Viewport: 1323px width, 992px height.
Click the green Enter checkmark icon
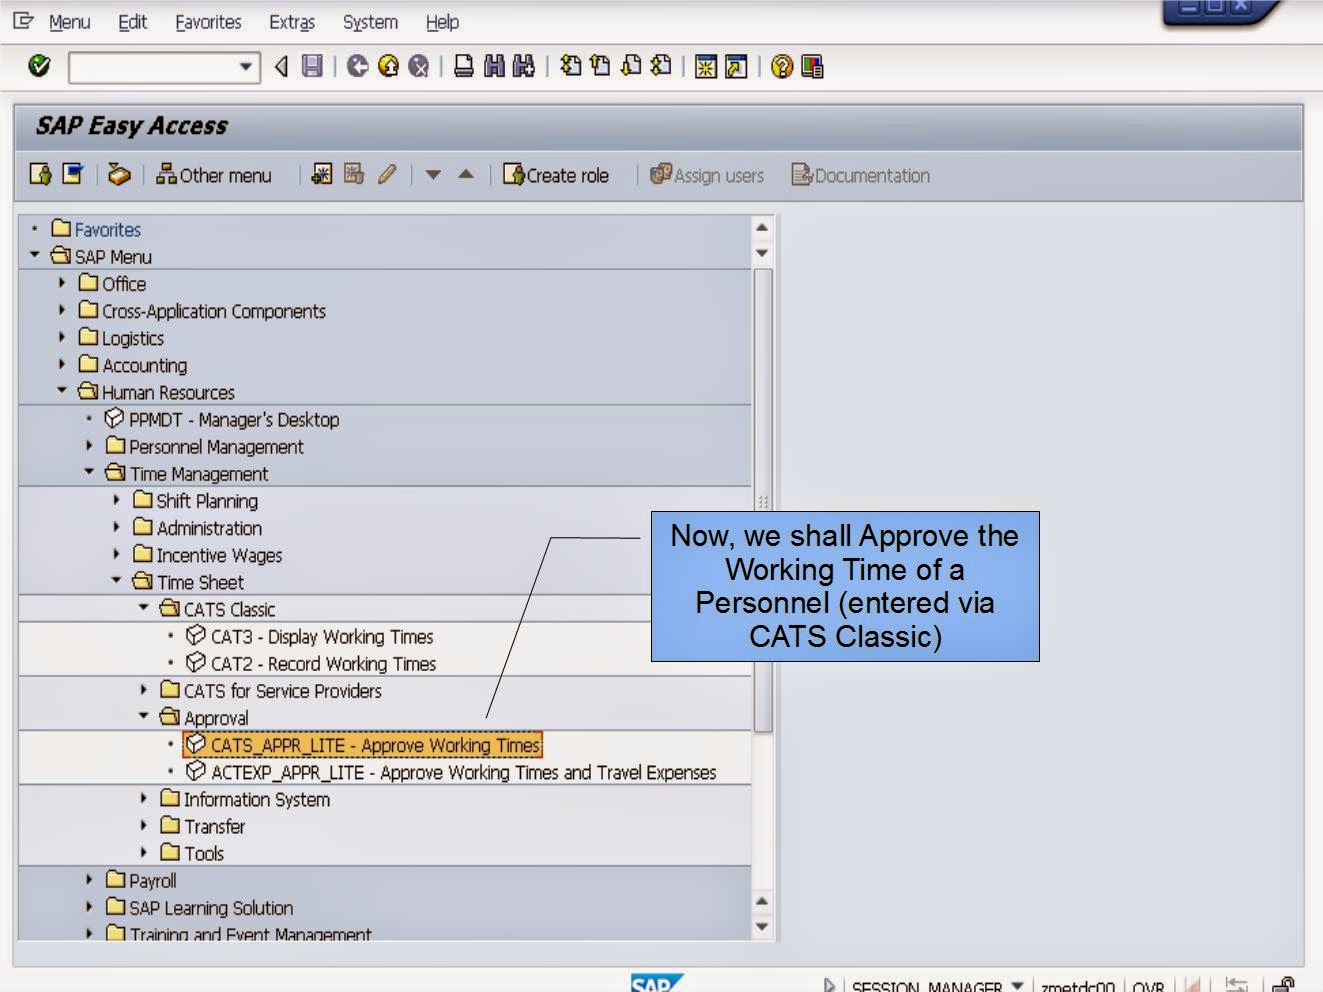point(36,67)
